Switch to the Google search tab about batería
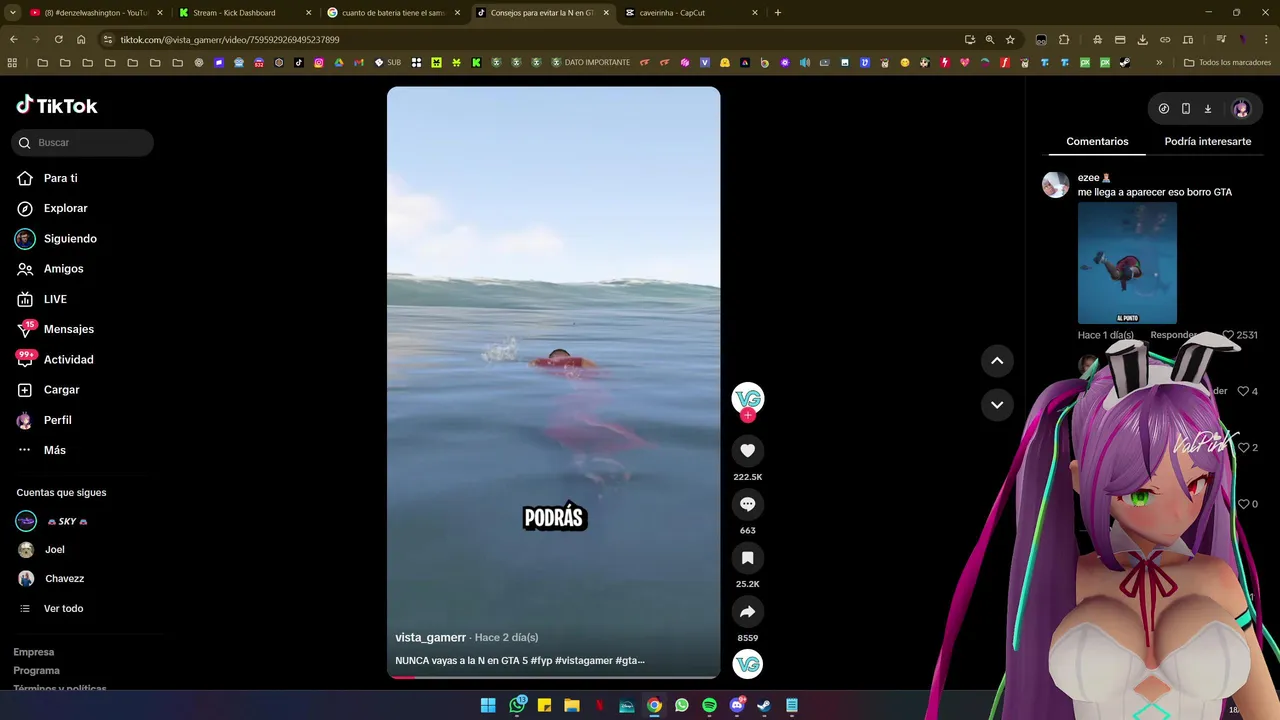This screenshot has width=1280, height=720. click(394, 13)
